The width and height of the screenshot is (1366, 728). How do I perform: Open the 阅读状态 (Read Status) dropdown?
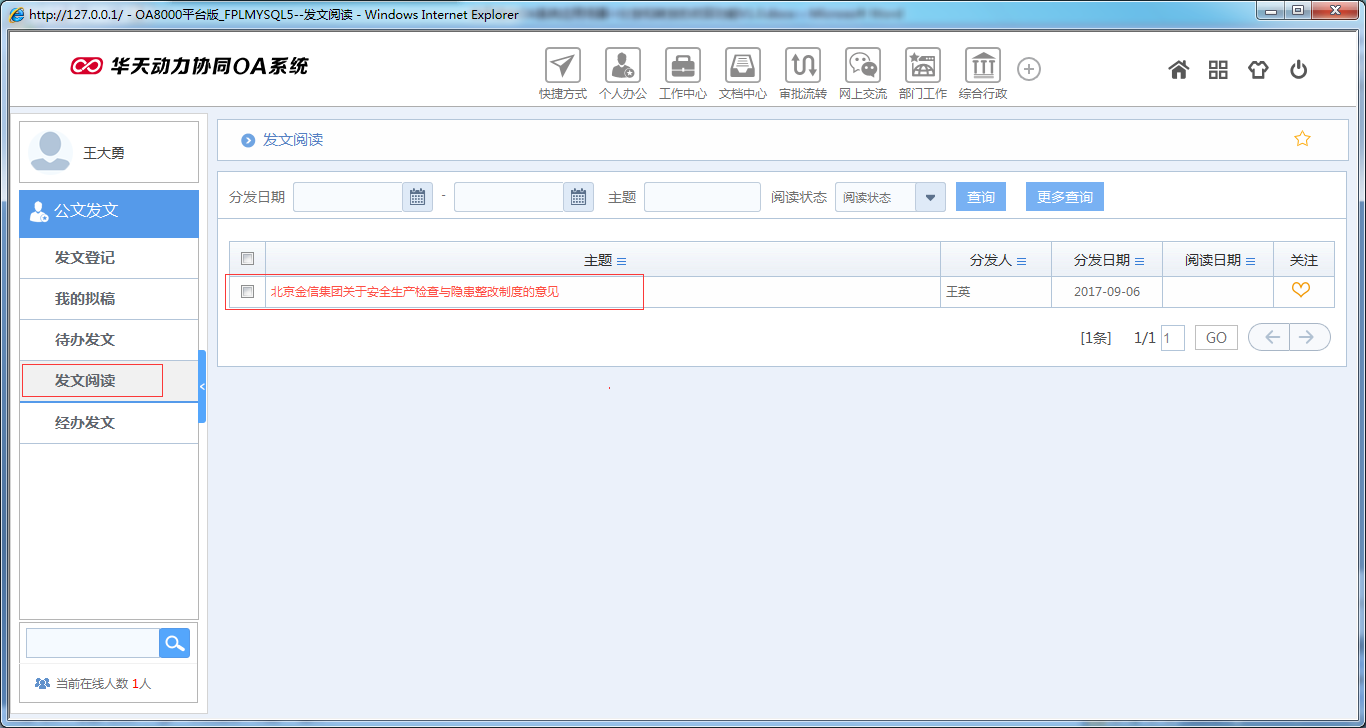coord(930,196)
